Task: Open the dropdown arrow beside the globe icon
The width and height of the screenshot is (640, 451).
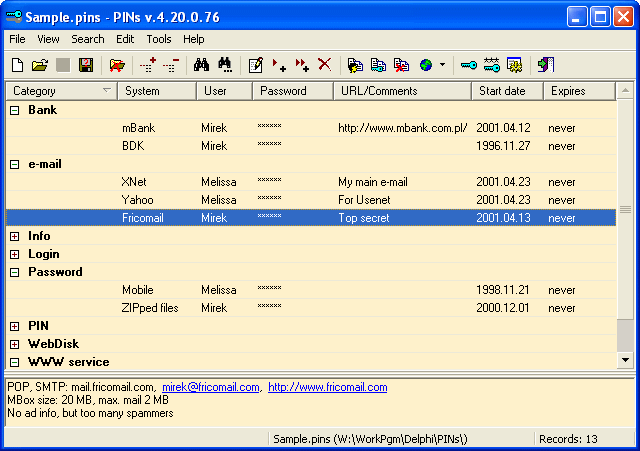Action: [442, 64]
